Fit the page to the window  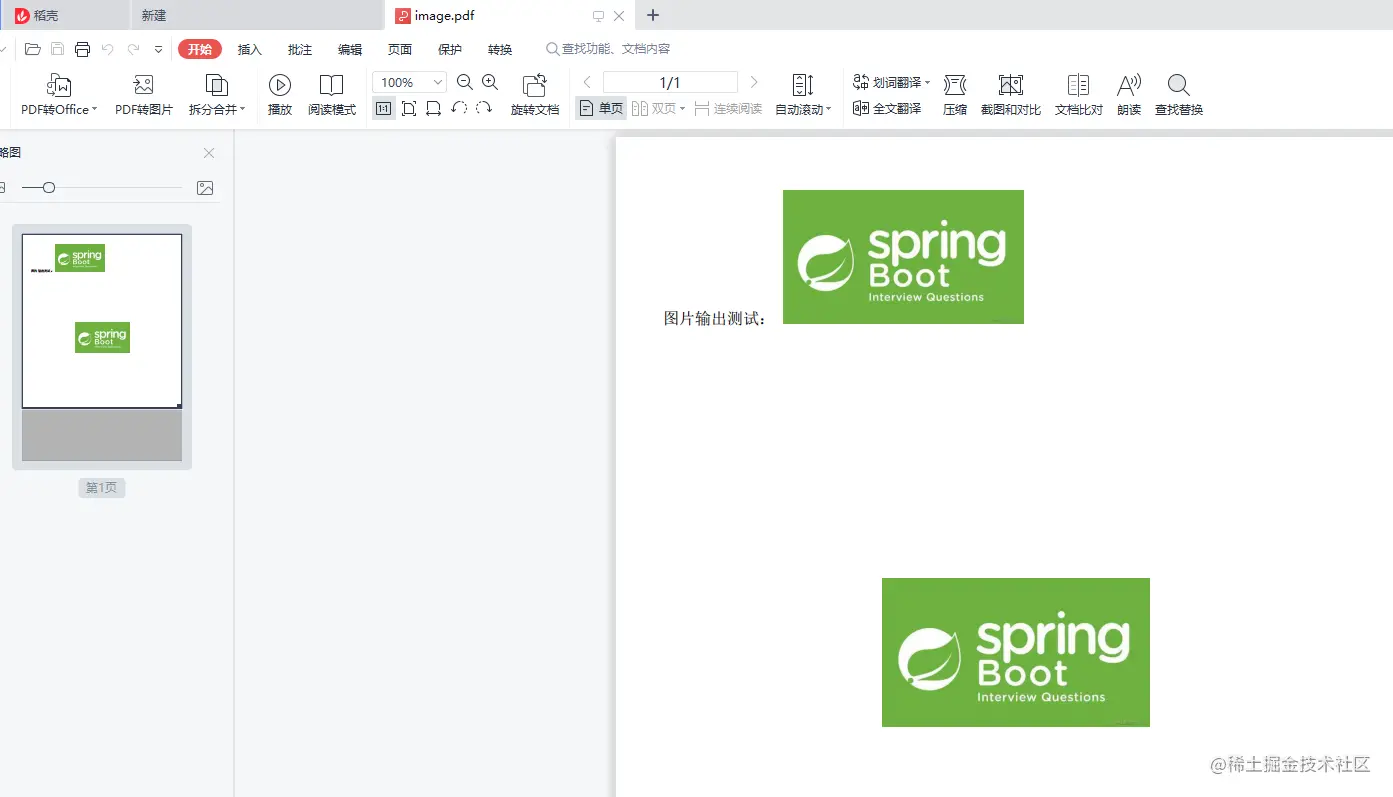click(x=409, y=108)
